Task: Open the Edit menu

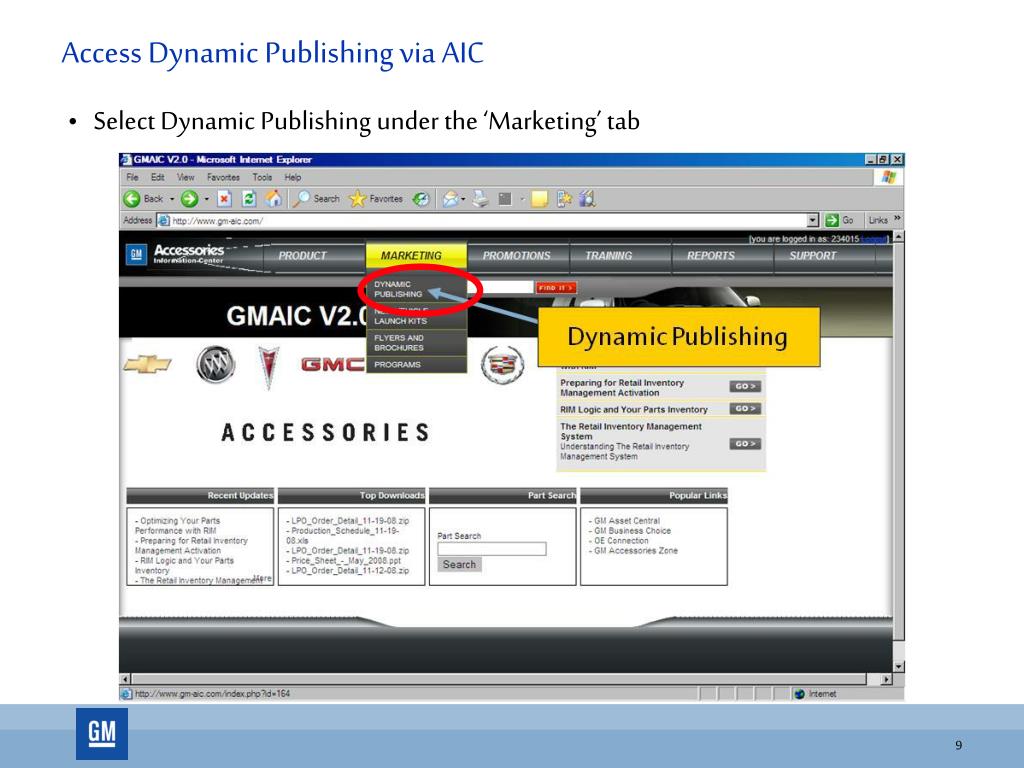Action: [x=157, y=177]
